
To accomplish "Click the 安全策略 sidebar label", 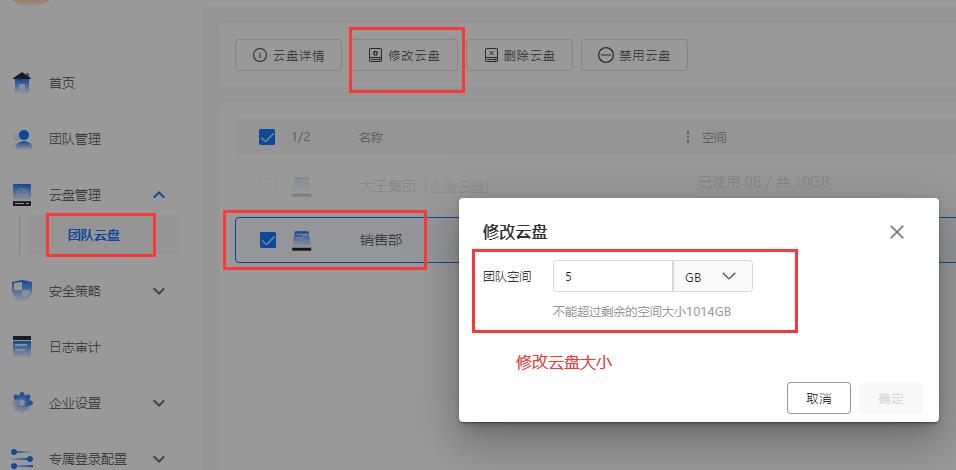I will 75,291.
